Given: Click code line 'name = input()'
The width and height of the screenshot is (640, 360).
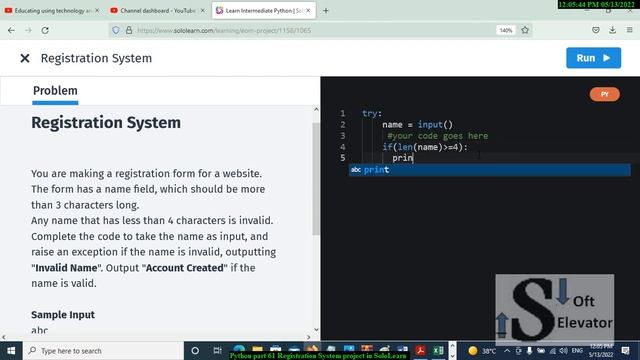Looking at the screenshot, I should tap(417, 124).
